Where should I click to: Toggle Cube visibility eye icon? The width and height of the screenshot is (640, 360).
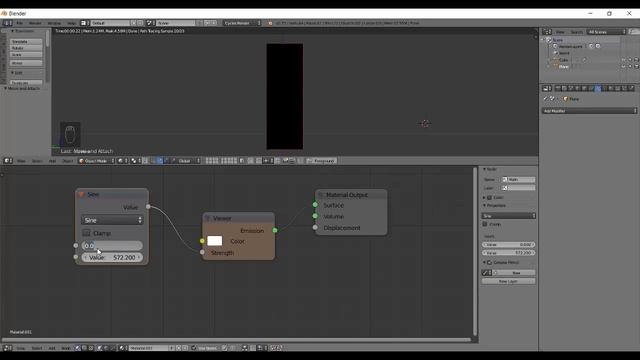[624, 60]
